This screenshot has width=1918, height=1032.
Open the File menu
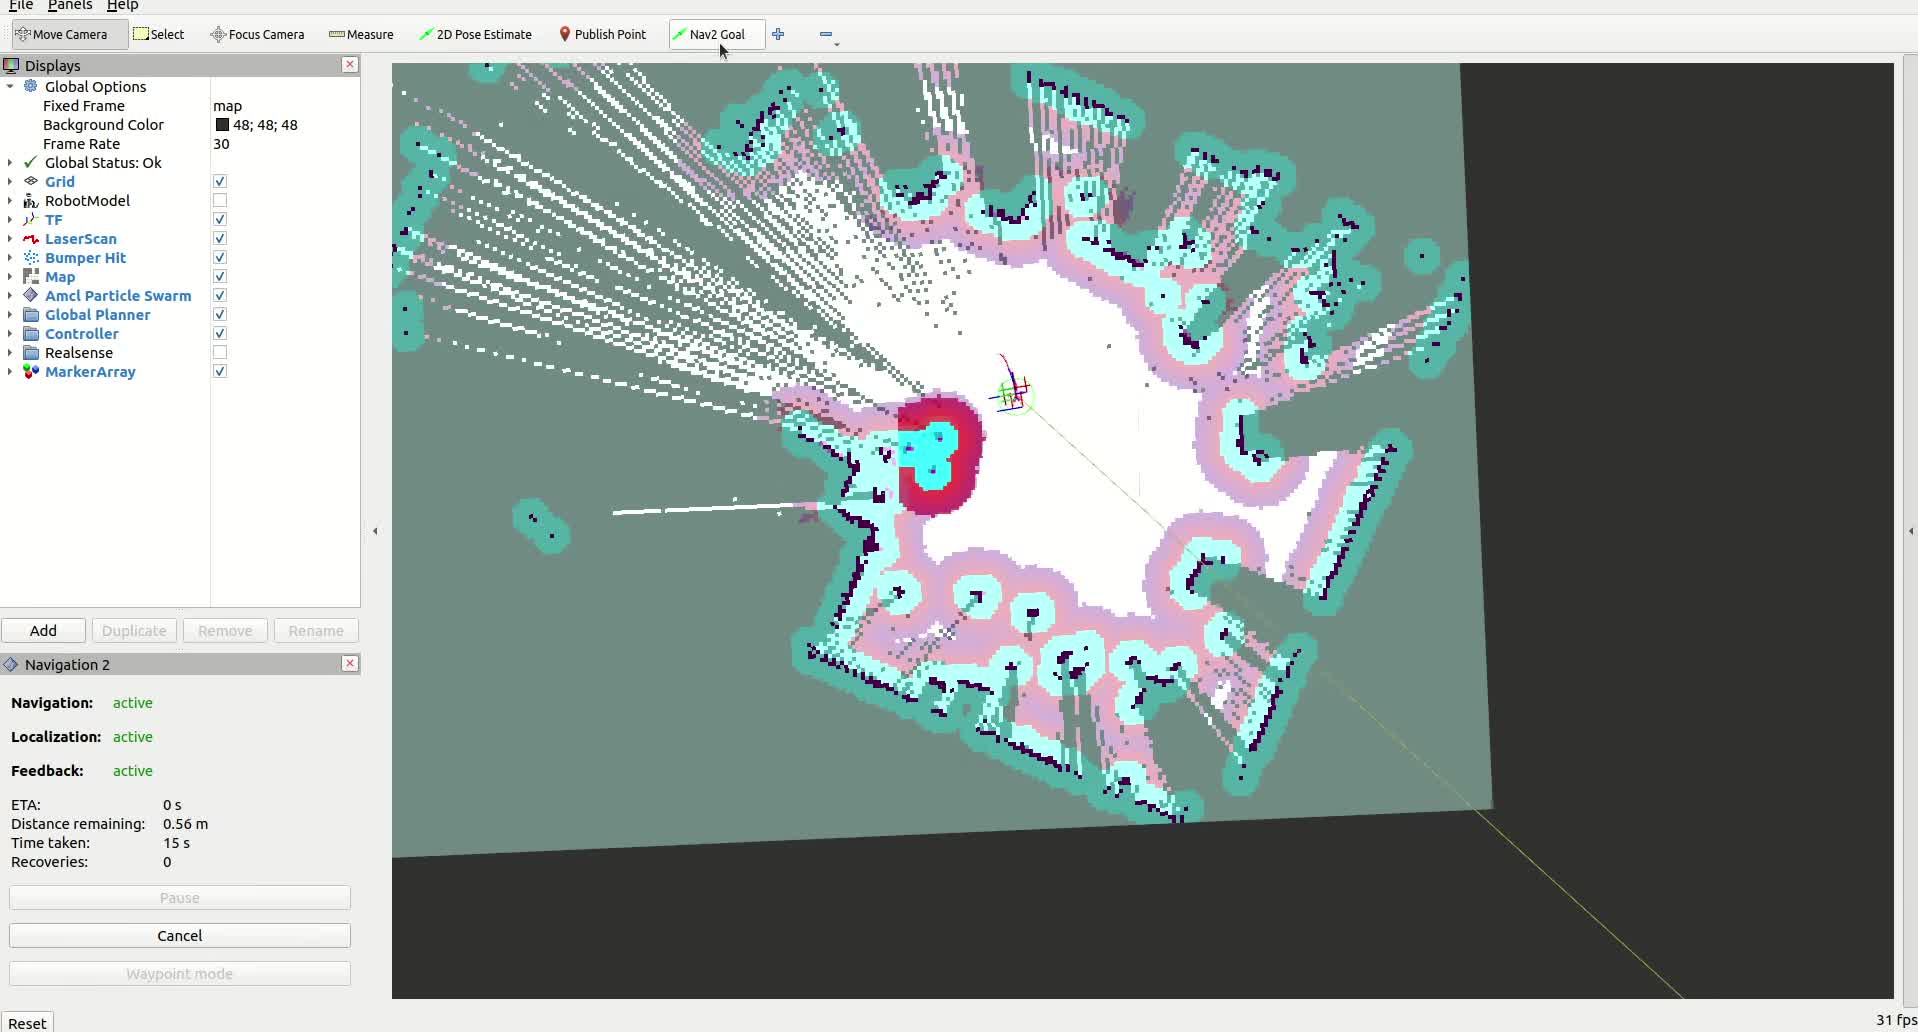[x=21, y=6]
